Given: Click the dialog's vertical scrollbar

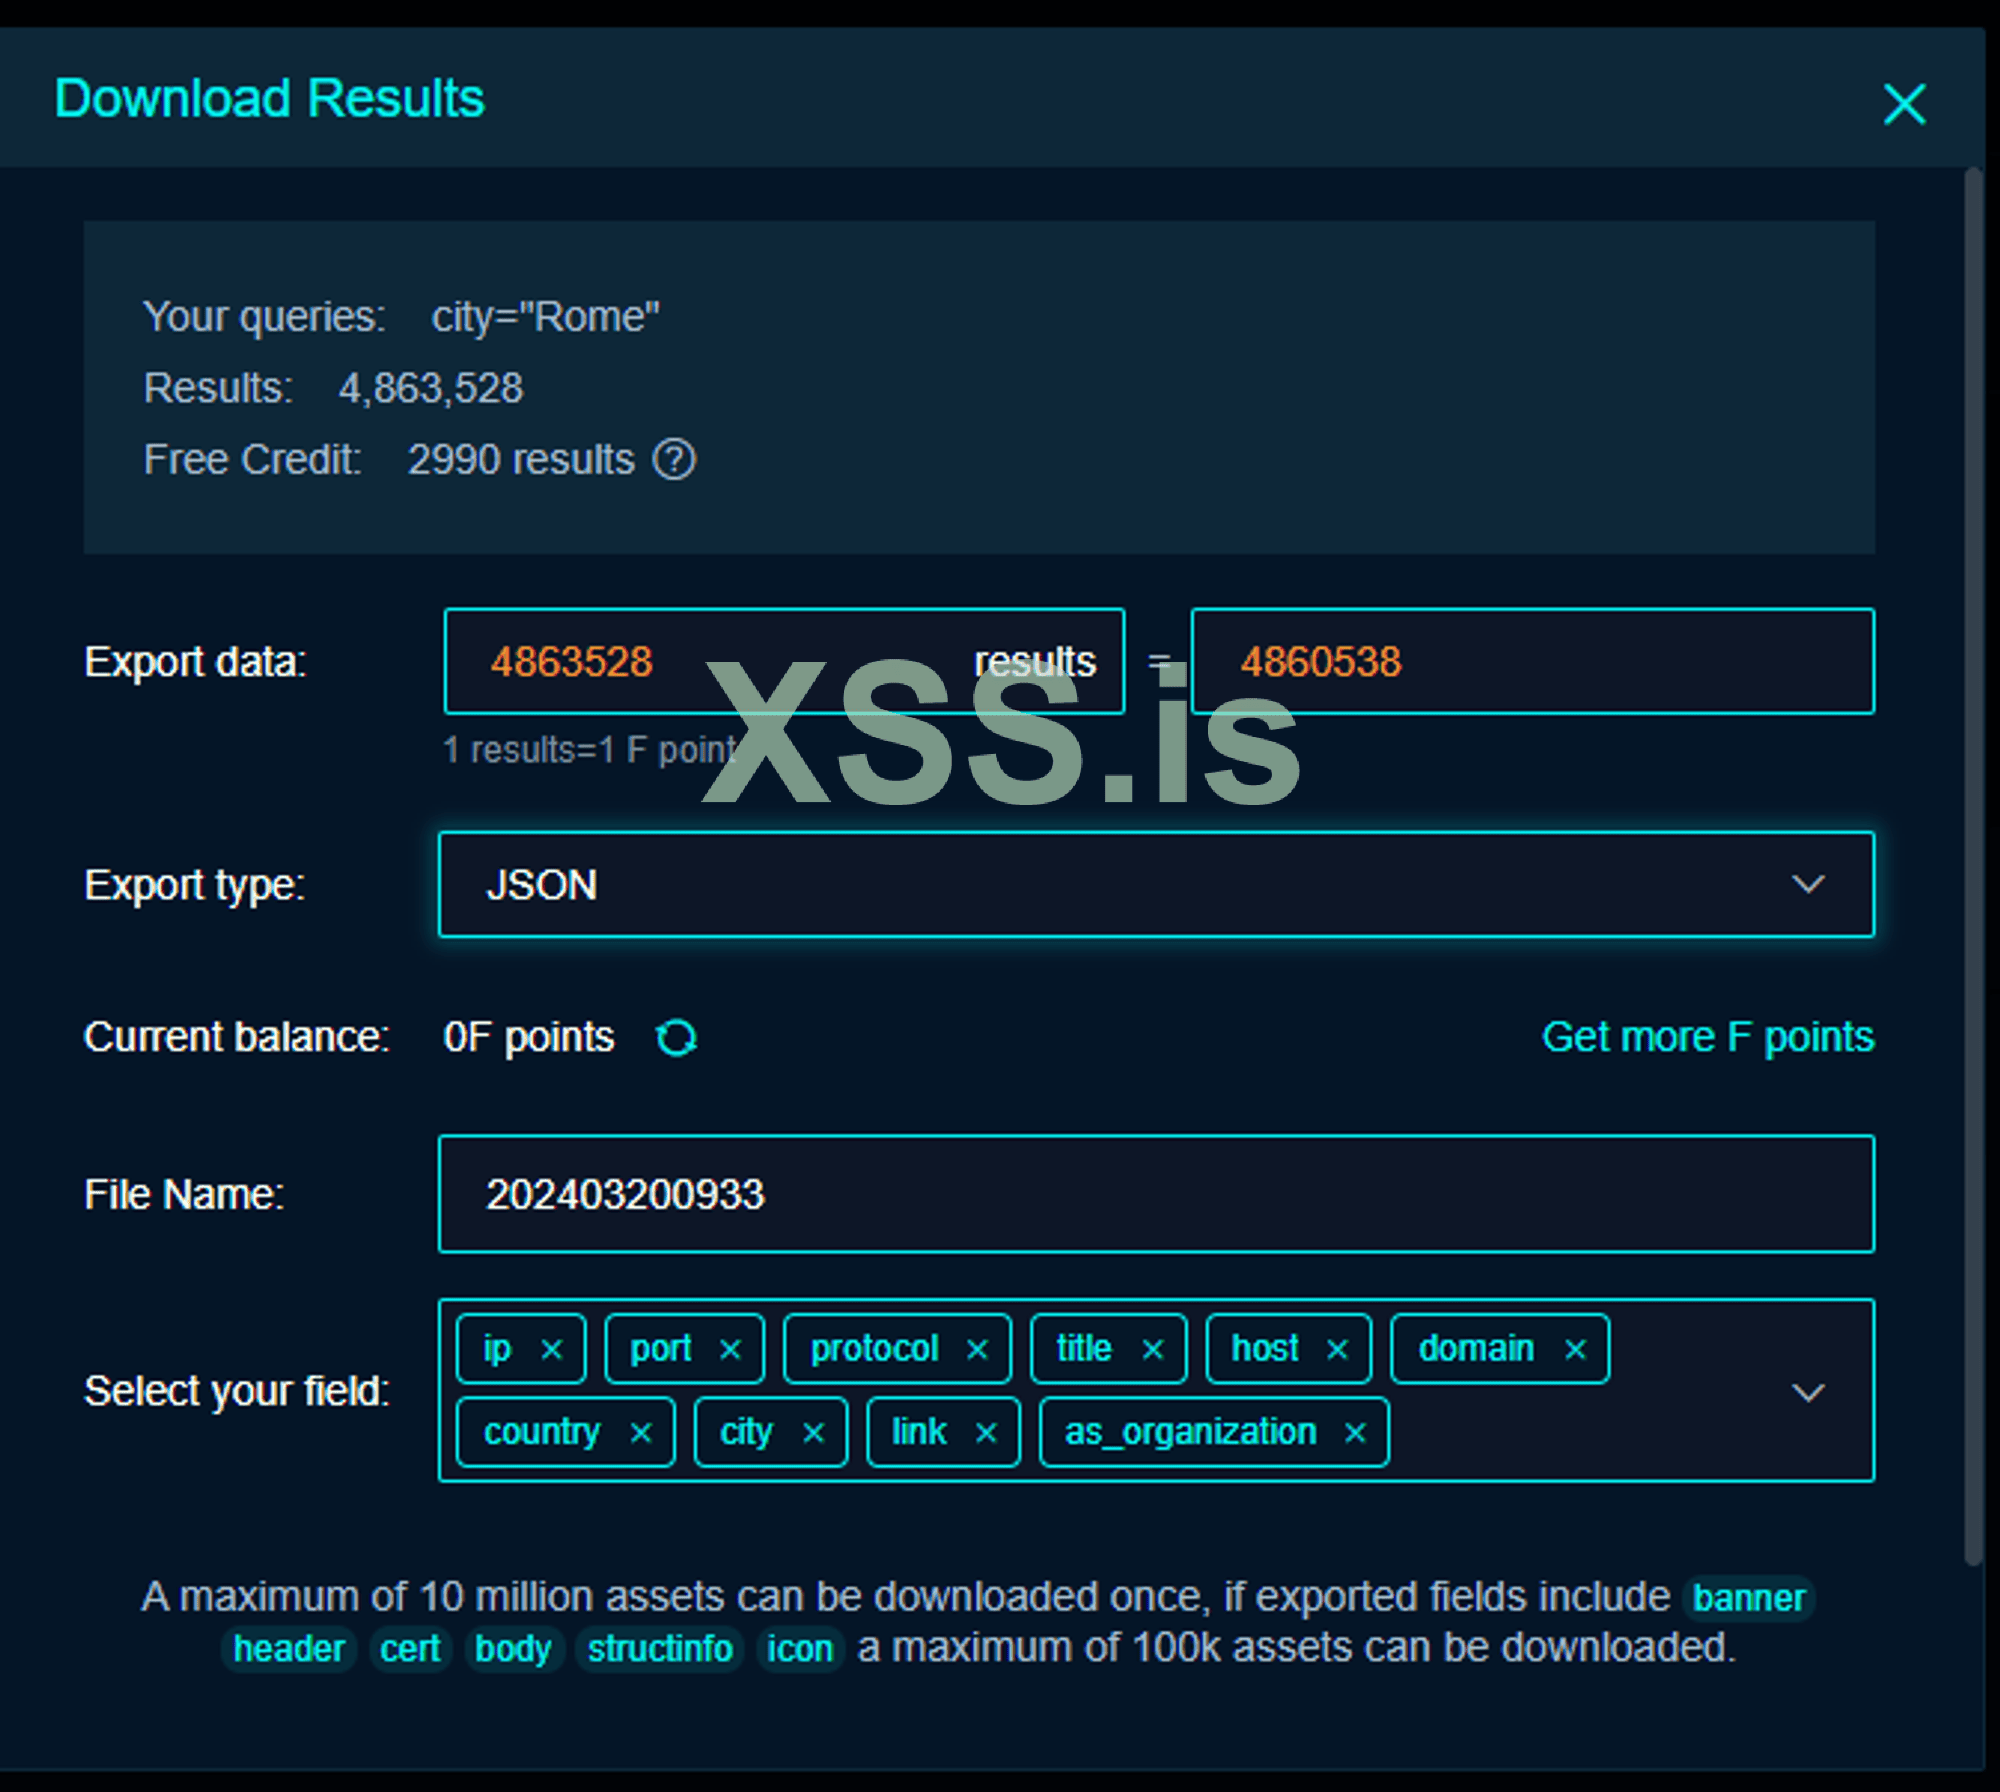Looking at the screenshot, I should point(1972,860).
